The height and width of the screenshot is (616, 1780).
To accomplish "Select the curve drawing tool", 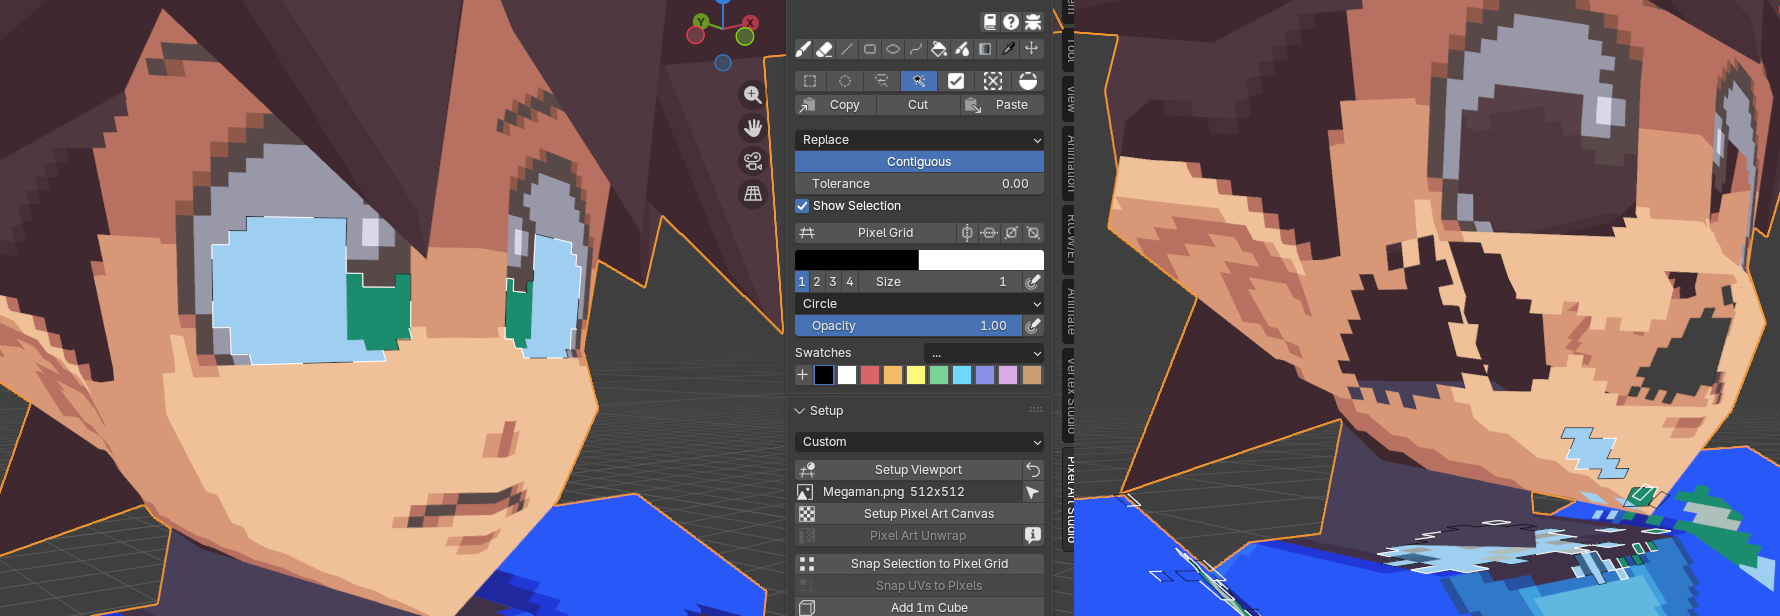I will point(916,49).
